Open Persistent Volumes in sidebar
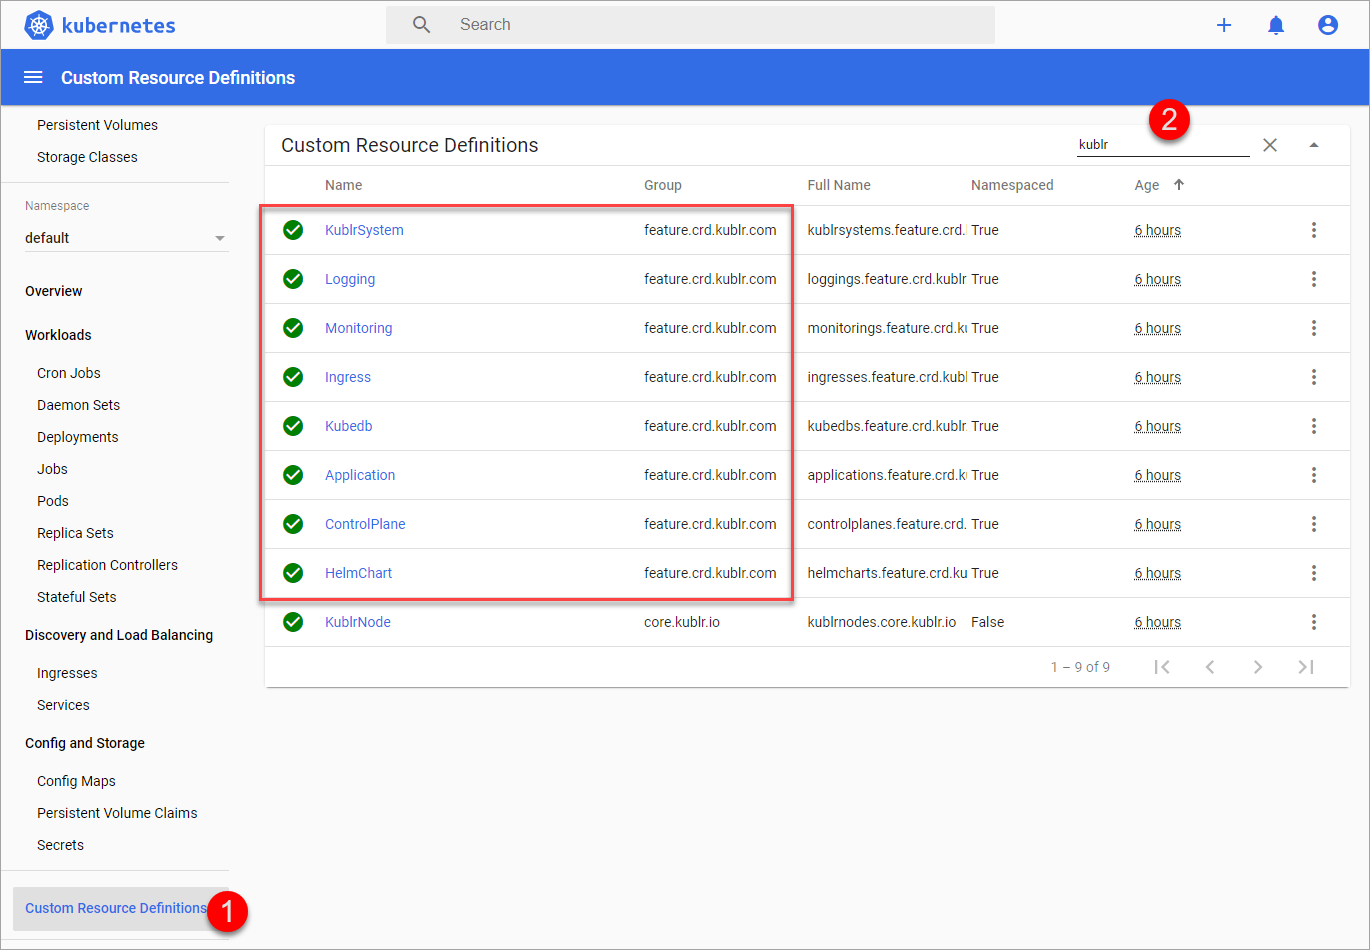 [97, 125]
